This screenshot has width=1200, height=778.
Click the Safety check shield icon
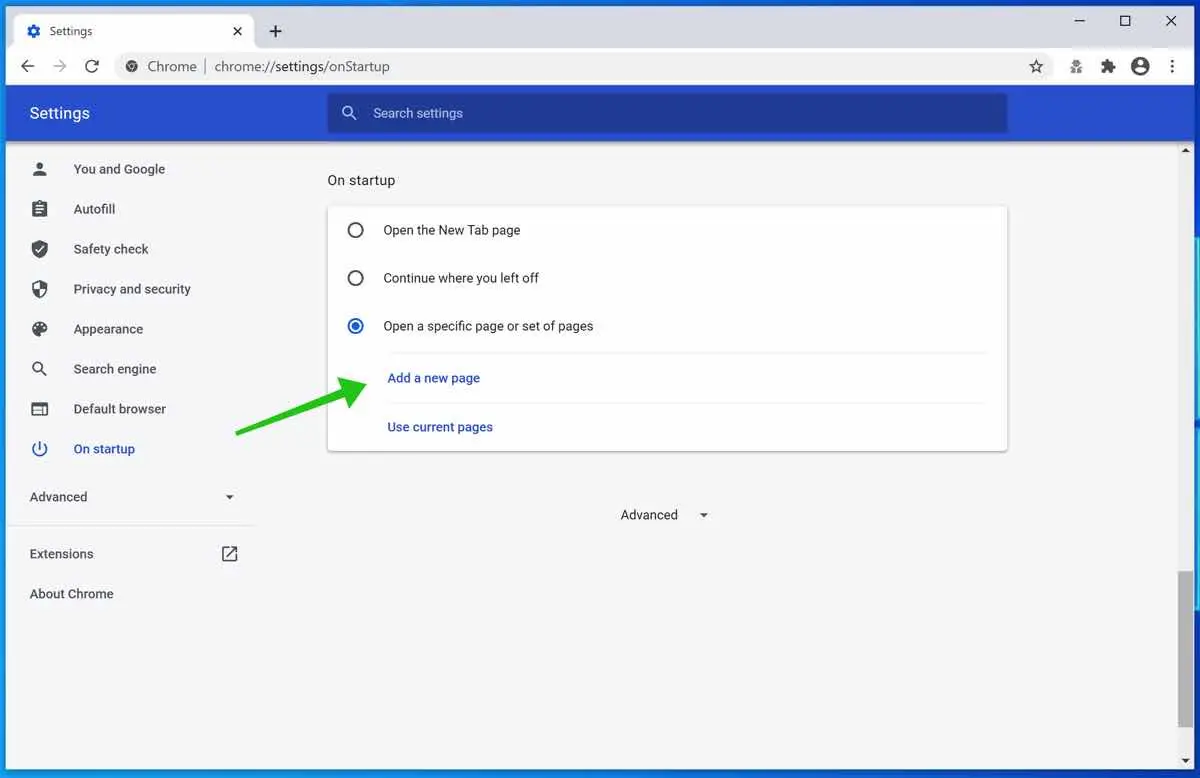pyautogui.click(x=40, y=249)
